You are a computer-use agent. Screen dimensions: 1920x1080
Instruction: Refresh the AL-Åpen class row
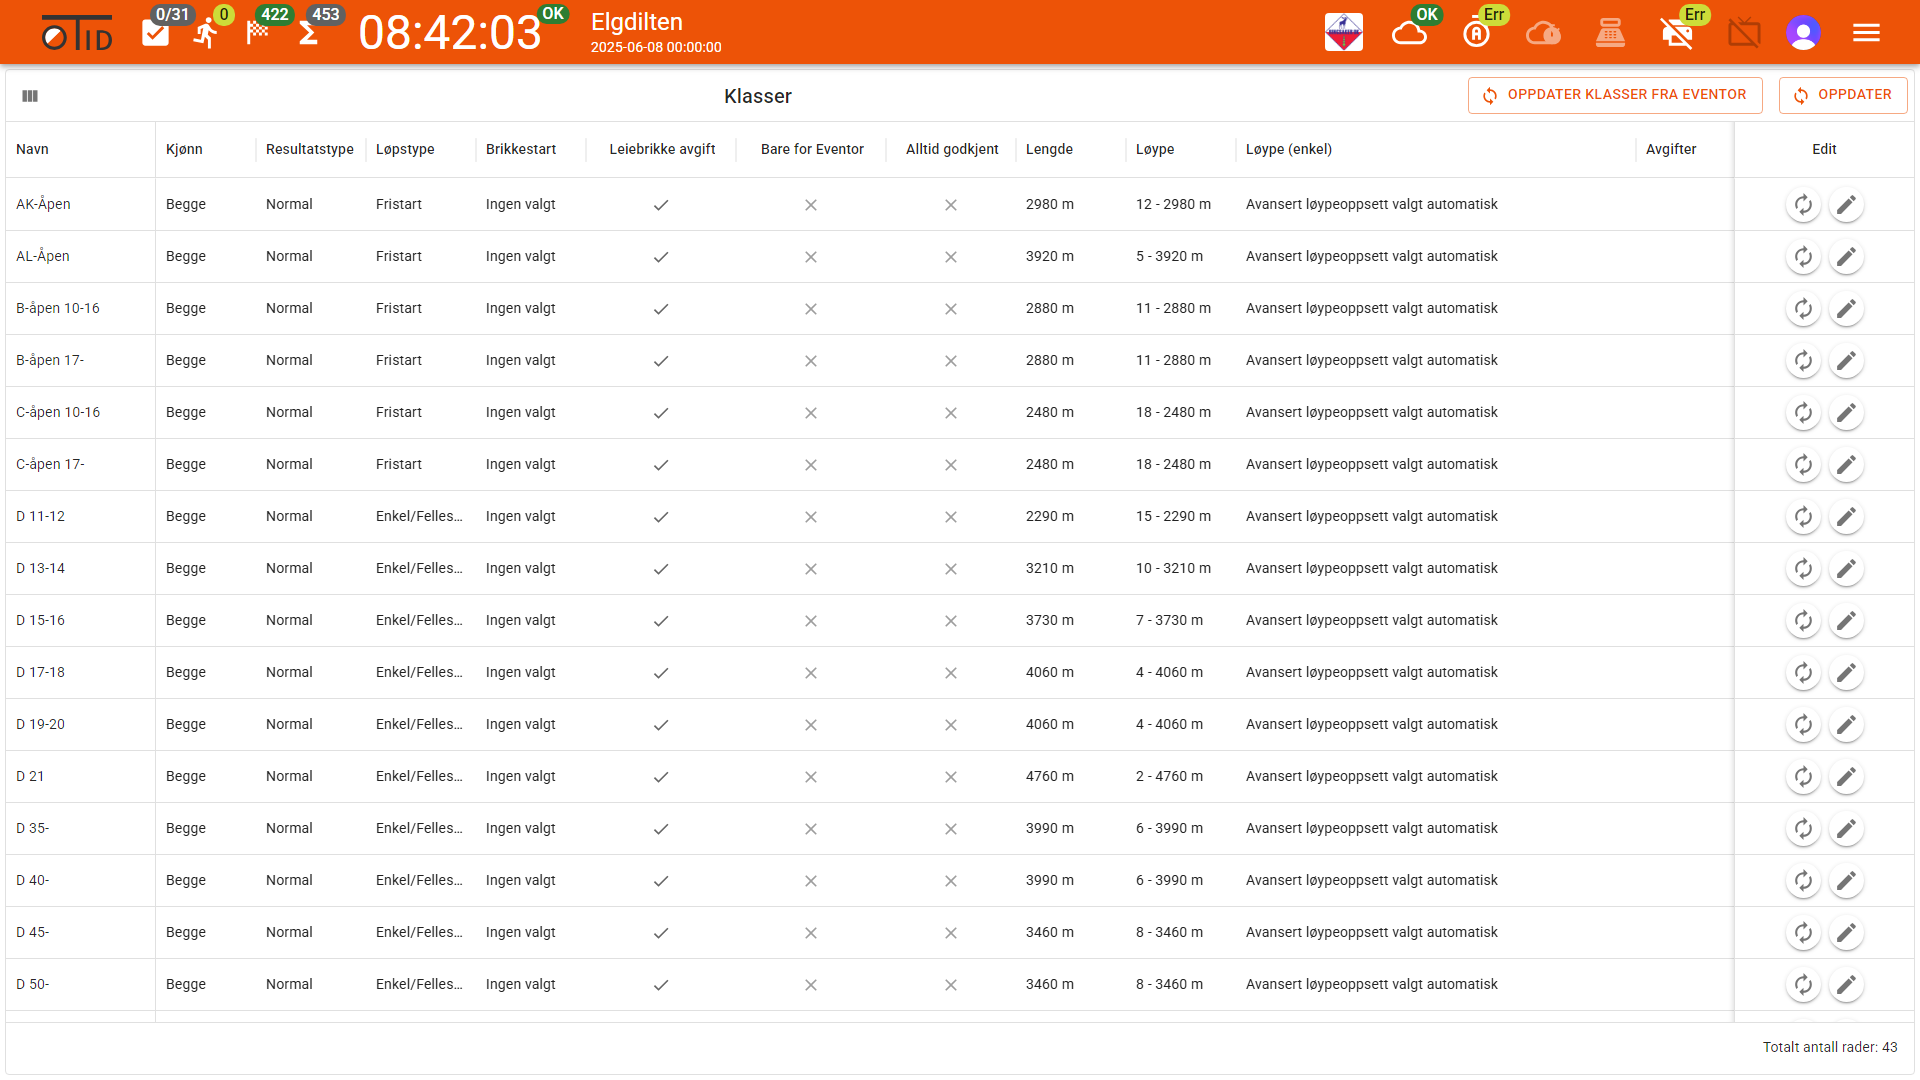coord(1803,257)
